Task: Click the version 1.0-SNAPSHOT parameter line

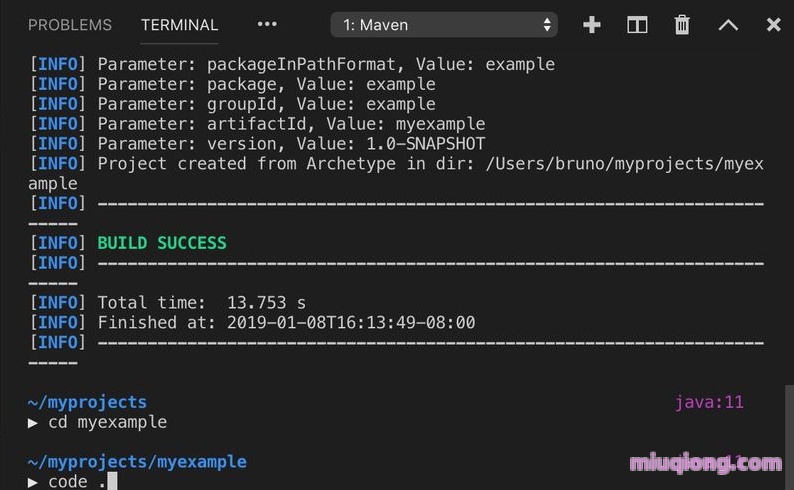Action: coord(291,144)
